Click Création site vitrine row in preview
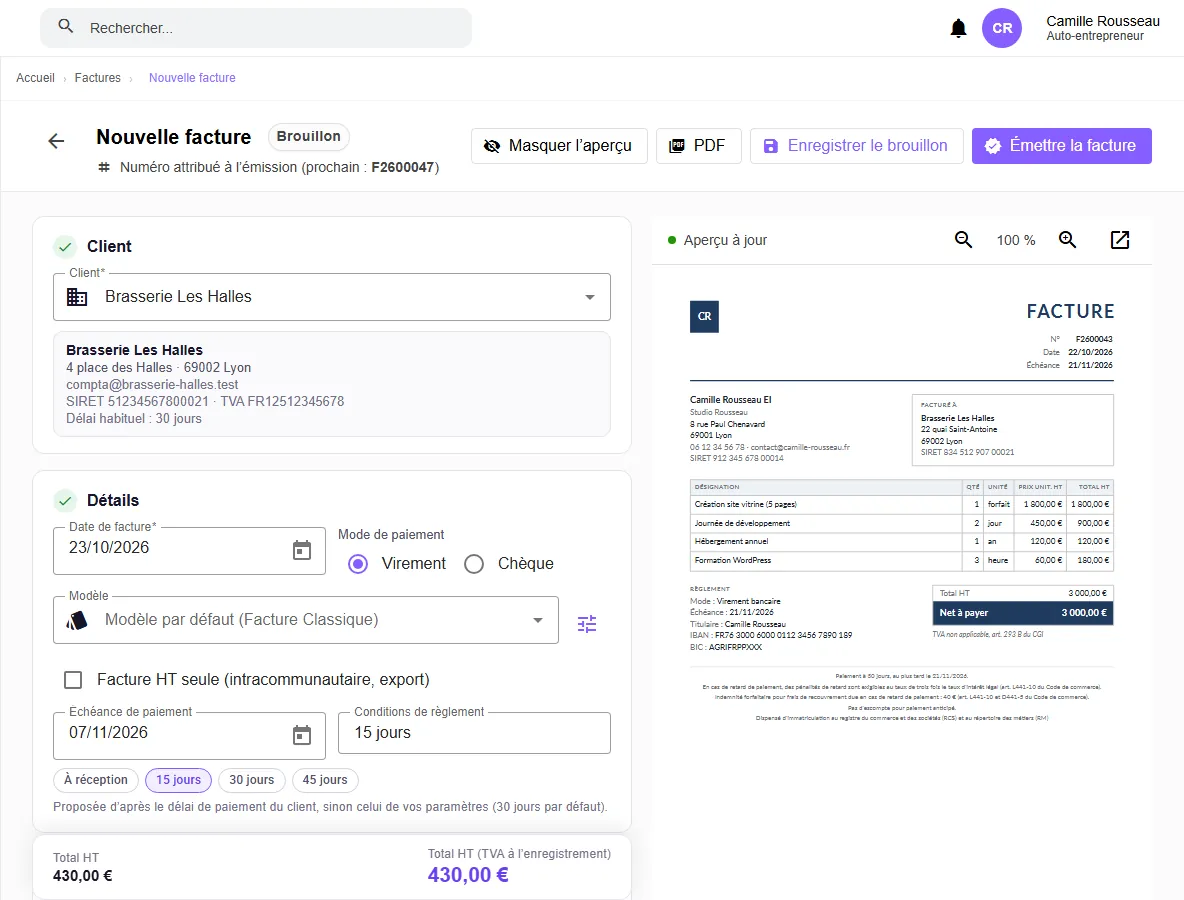 click(x=901, y=504)
